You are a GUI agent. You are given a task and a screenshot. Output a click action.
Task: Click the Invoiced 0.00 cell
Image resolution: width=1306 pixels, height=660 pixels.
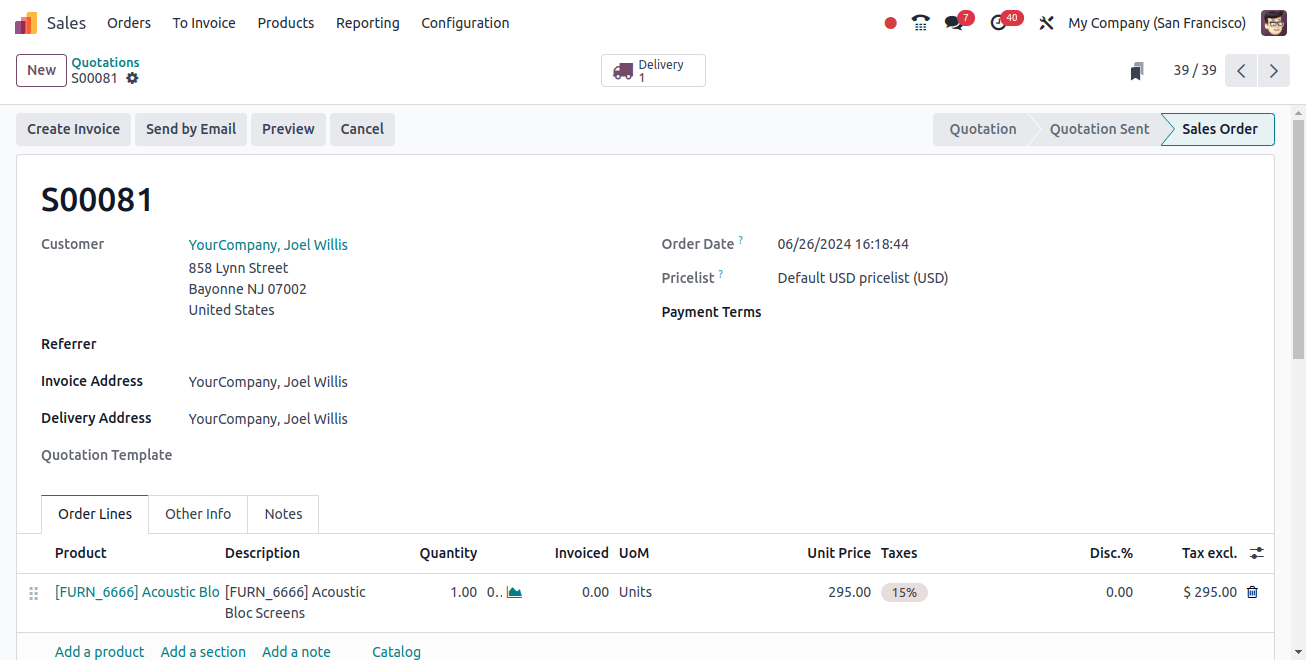point(595,592)
